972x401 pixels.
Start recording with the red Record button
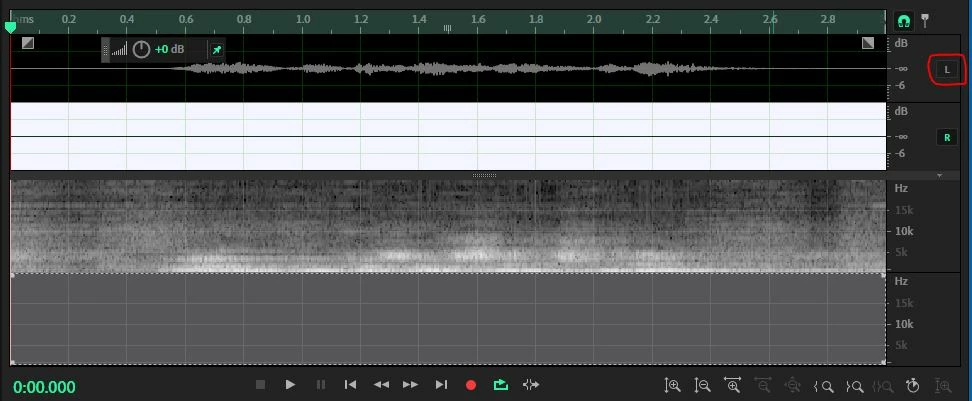pos(471,385)
